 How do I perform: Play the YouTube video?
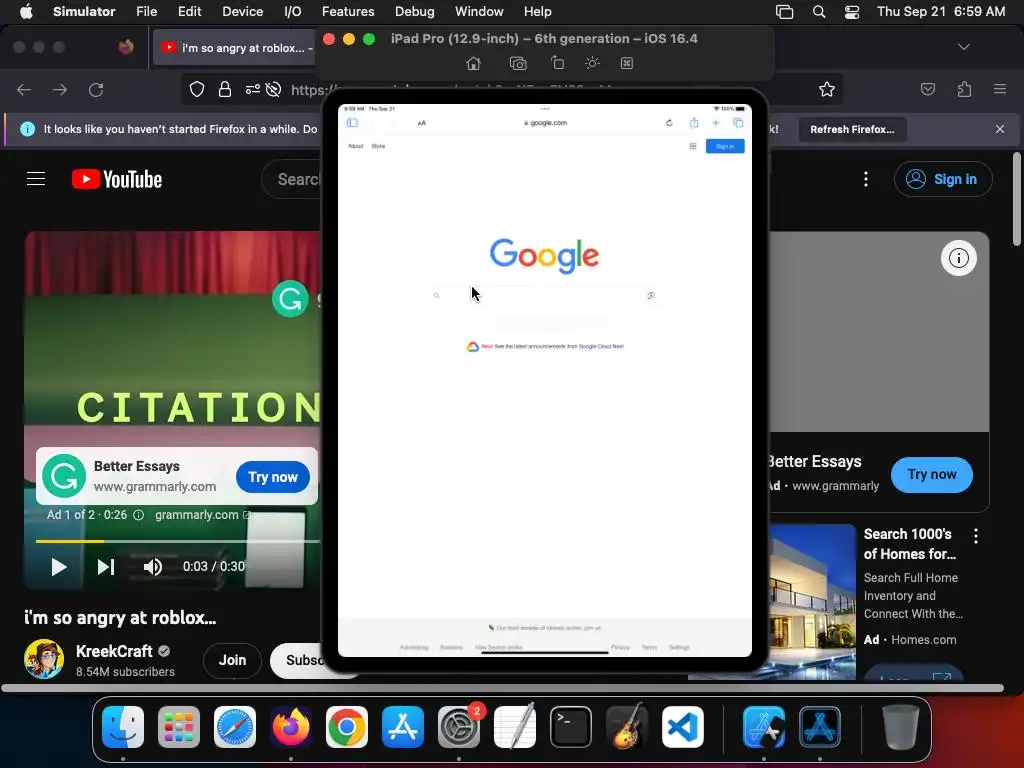59,567
